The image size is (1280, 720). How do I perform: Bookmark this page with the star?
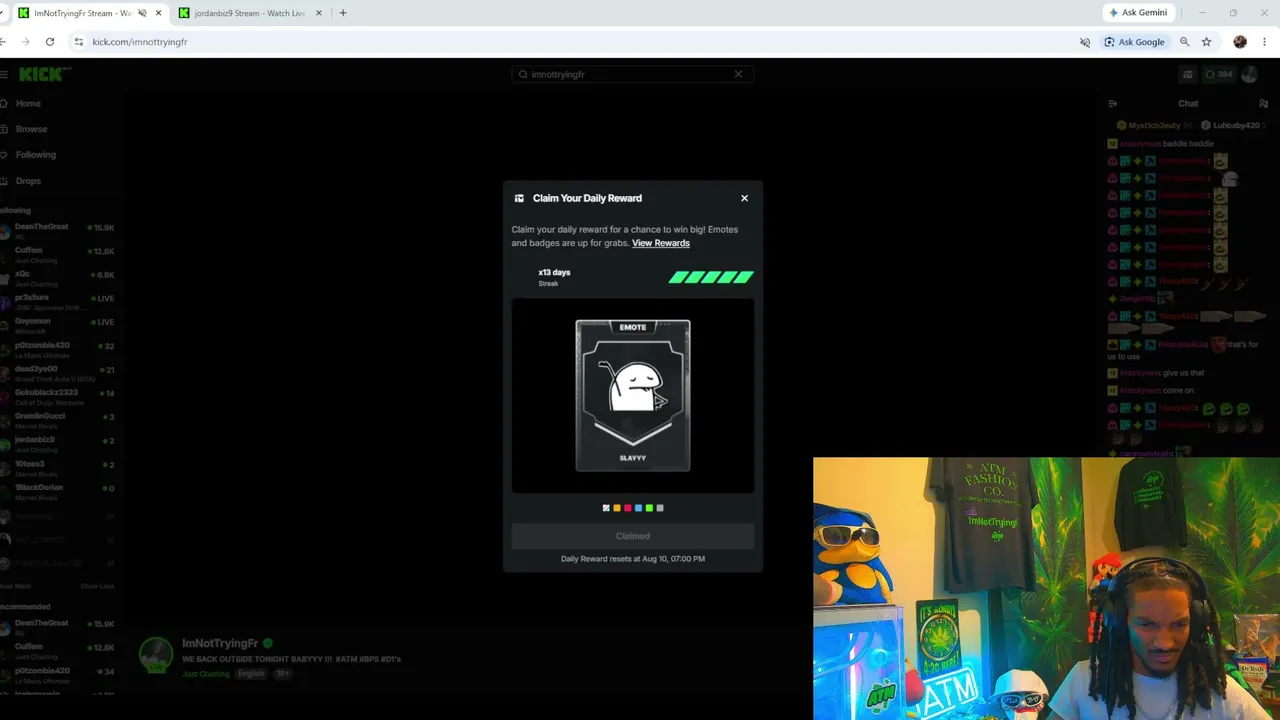click(x=1207, y=42)
